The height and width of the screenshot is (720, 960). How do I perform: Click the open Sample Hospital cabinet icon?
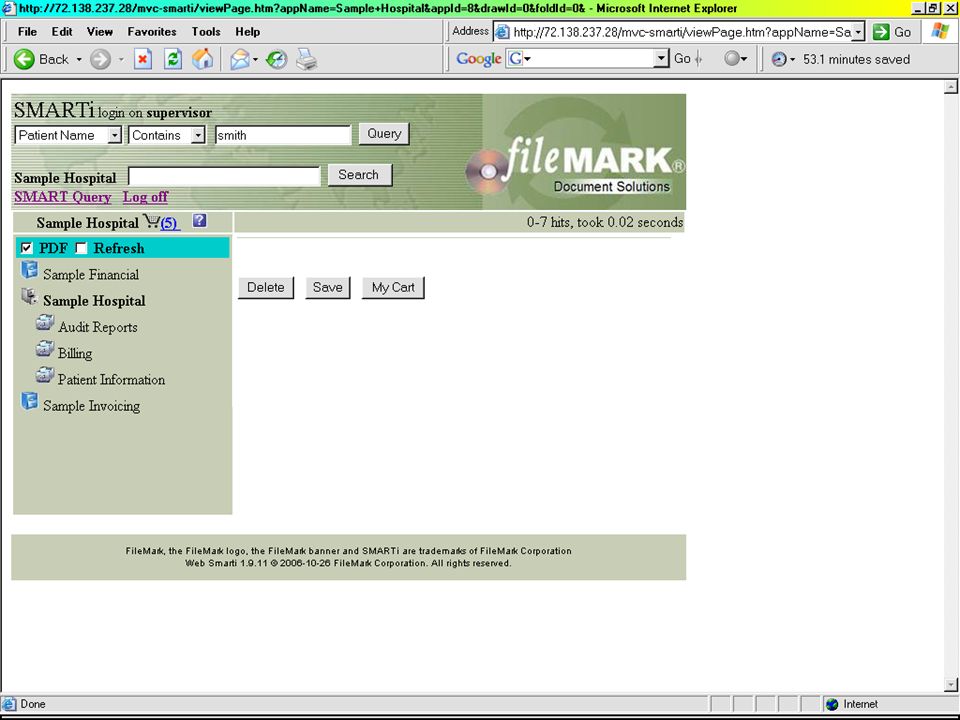(29, 296)
